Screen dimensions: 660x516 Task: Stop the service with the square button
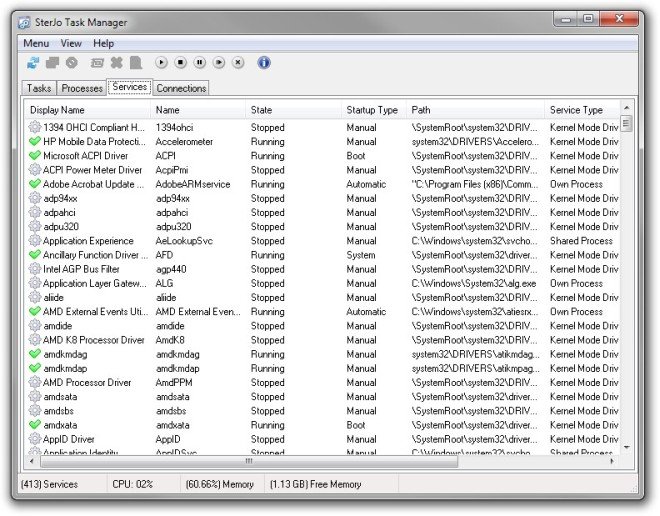pos(181,63)
